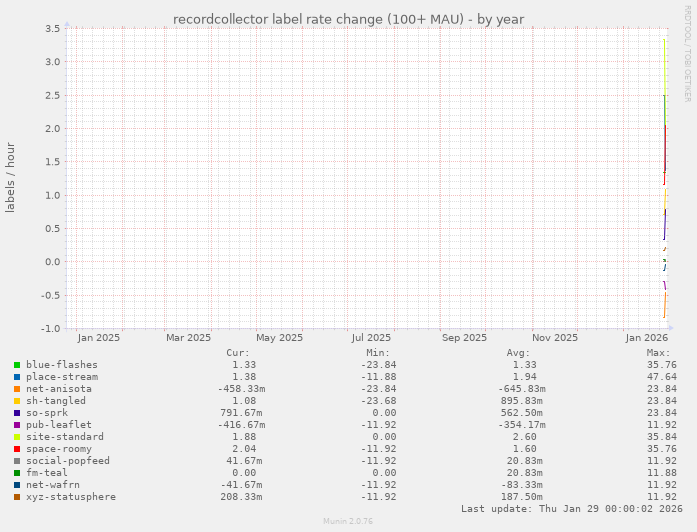
Task: Click the 'Sep 2025' x-axis label
Action: [465, 338]
